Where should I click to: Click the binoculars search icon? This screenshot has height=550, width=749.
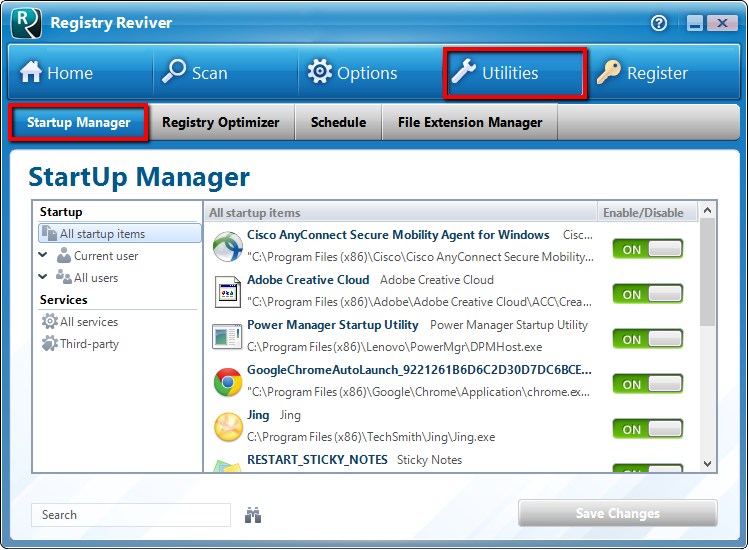point(253,515)
